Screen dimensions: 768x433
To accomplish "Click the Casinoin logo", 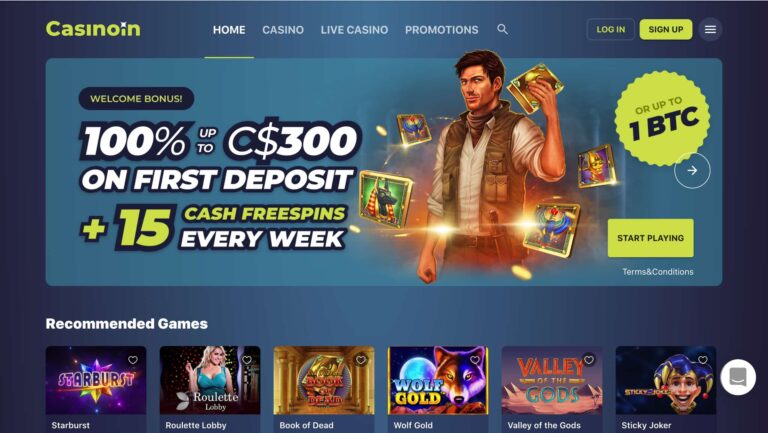I will tap(93, 29).
